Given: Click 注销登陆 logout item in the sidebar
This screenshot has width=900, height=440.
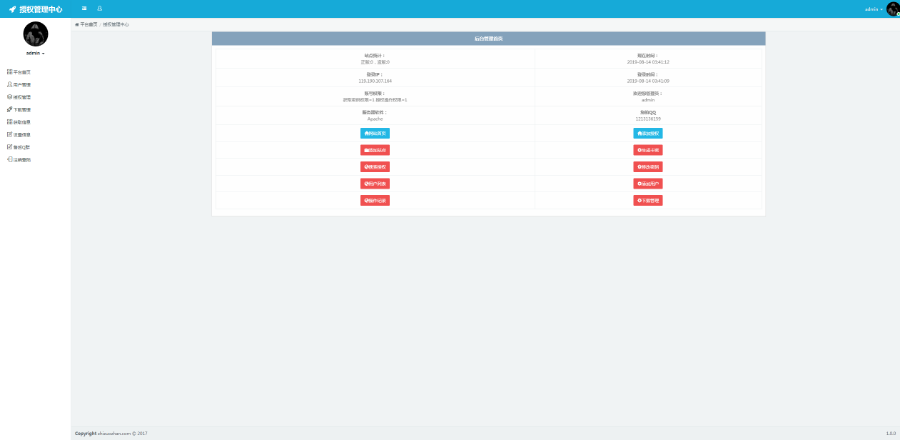Looking at the screenshot, I should coord(19,159).
